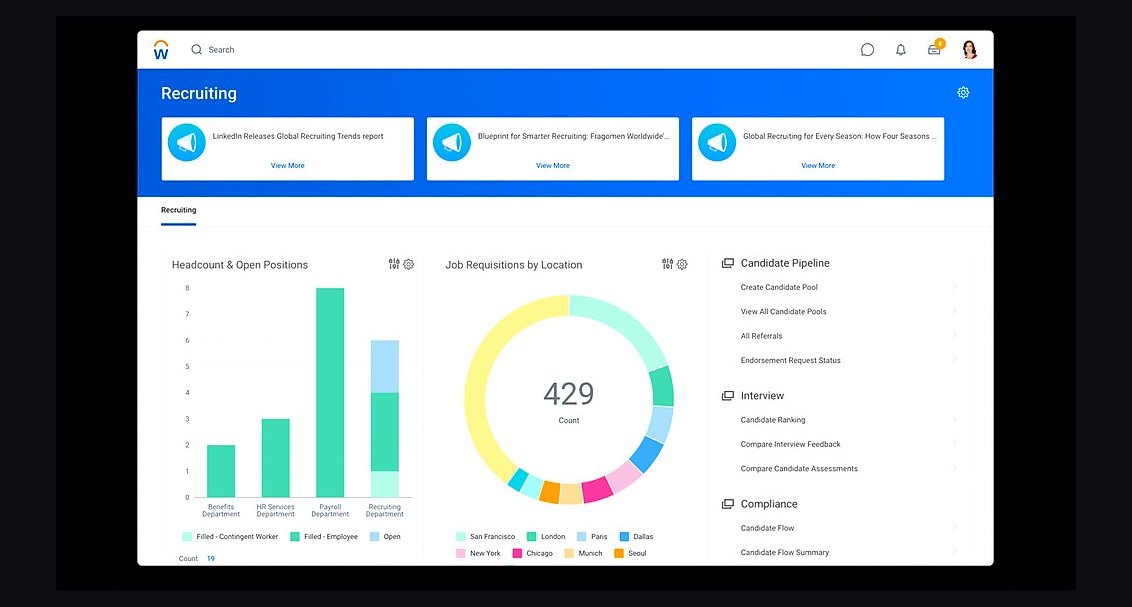
Task: Expand chevron beside Endorsement Request Status
Action: [954, 359]
